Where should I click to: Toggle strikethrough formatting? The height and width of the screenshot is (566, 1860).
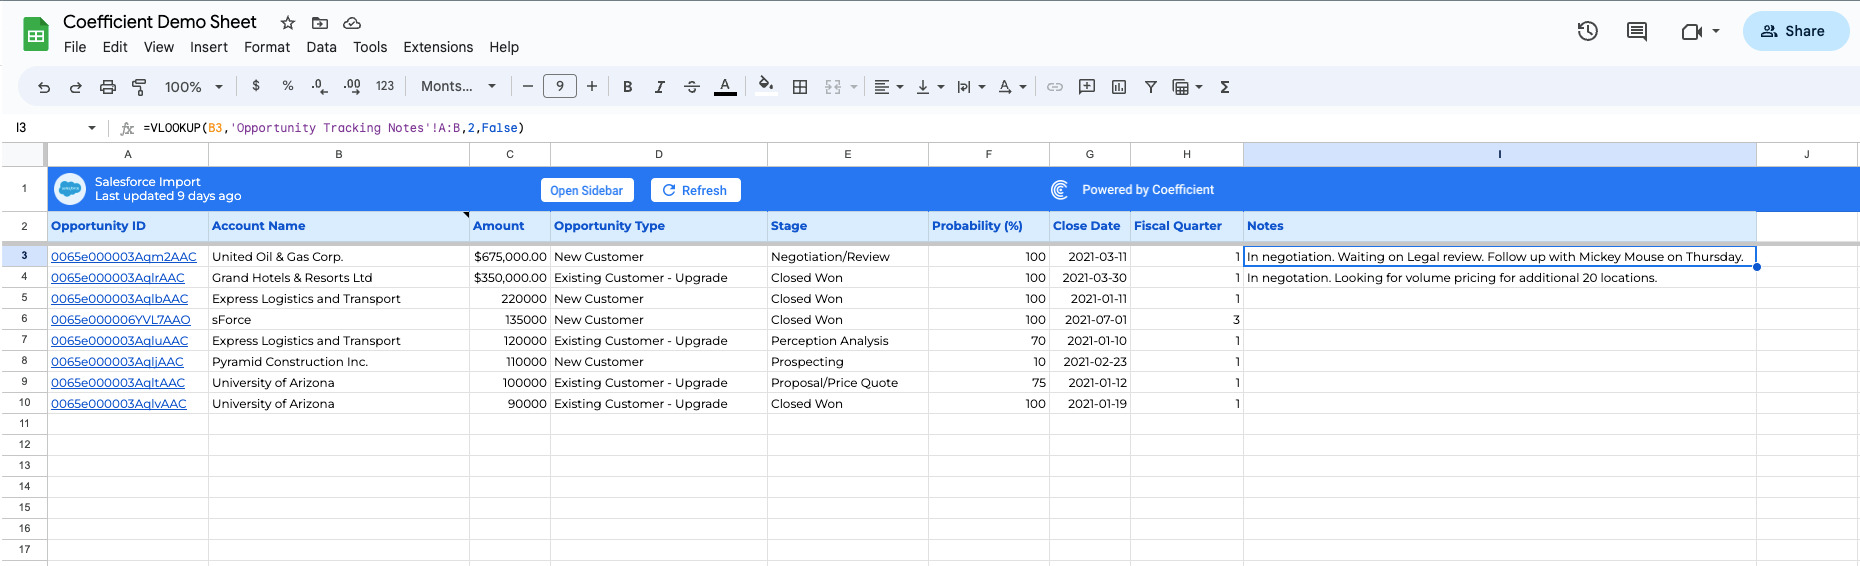coord(692,87)
